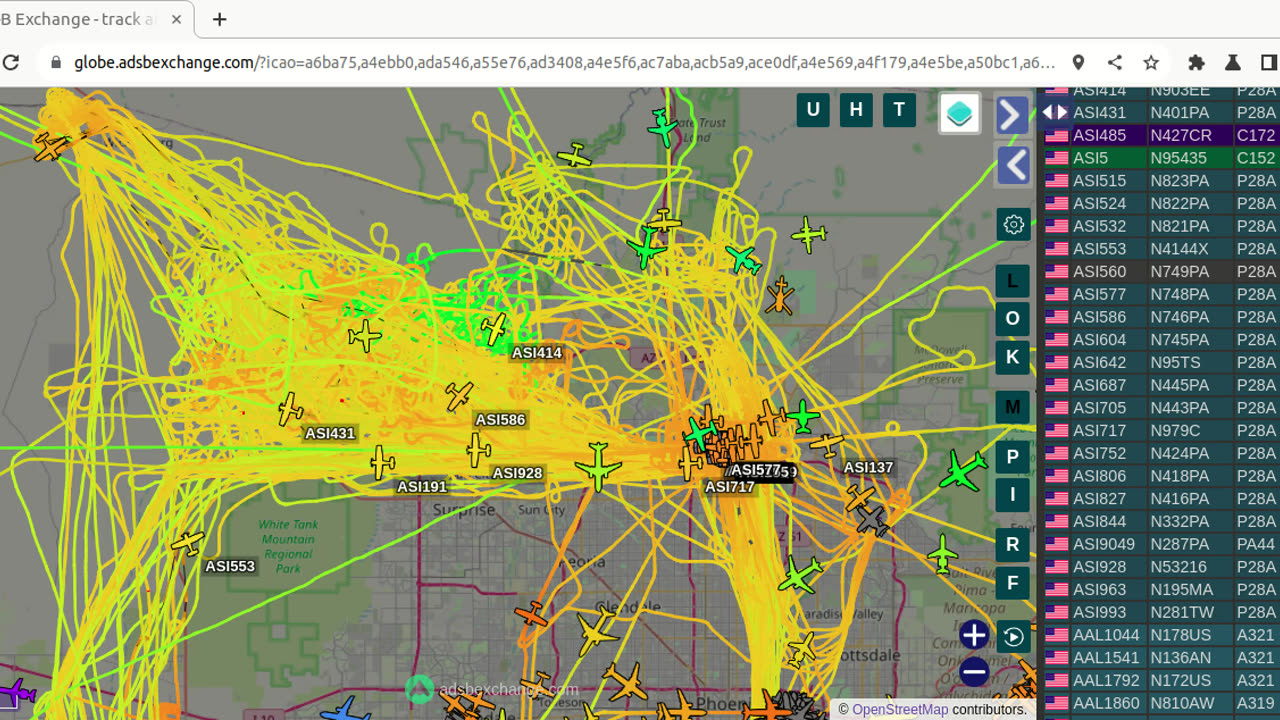Click the location permission icon in address bar
The height and width of the screenshot is (720, 1280).
1078,62
